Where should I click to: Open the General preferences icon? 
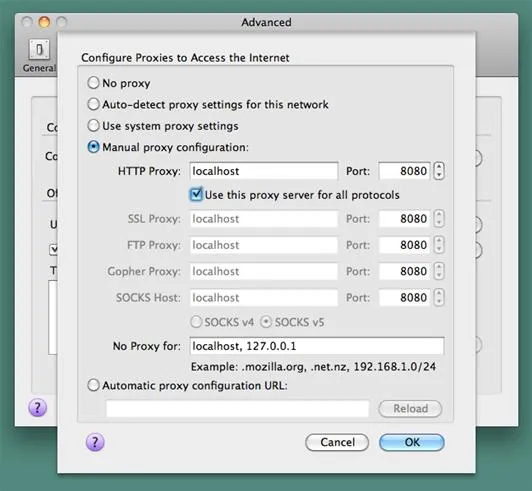(x=39, y=50)
